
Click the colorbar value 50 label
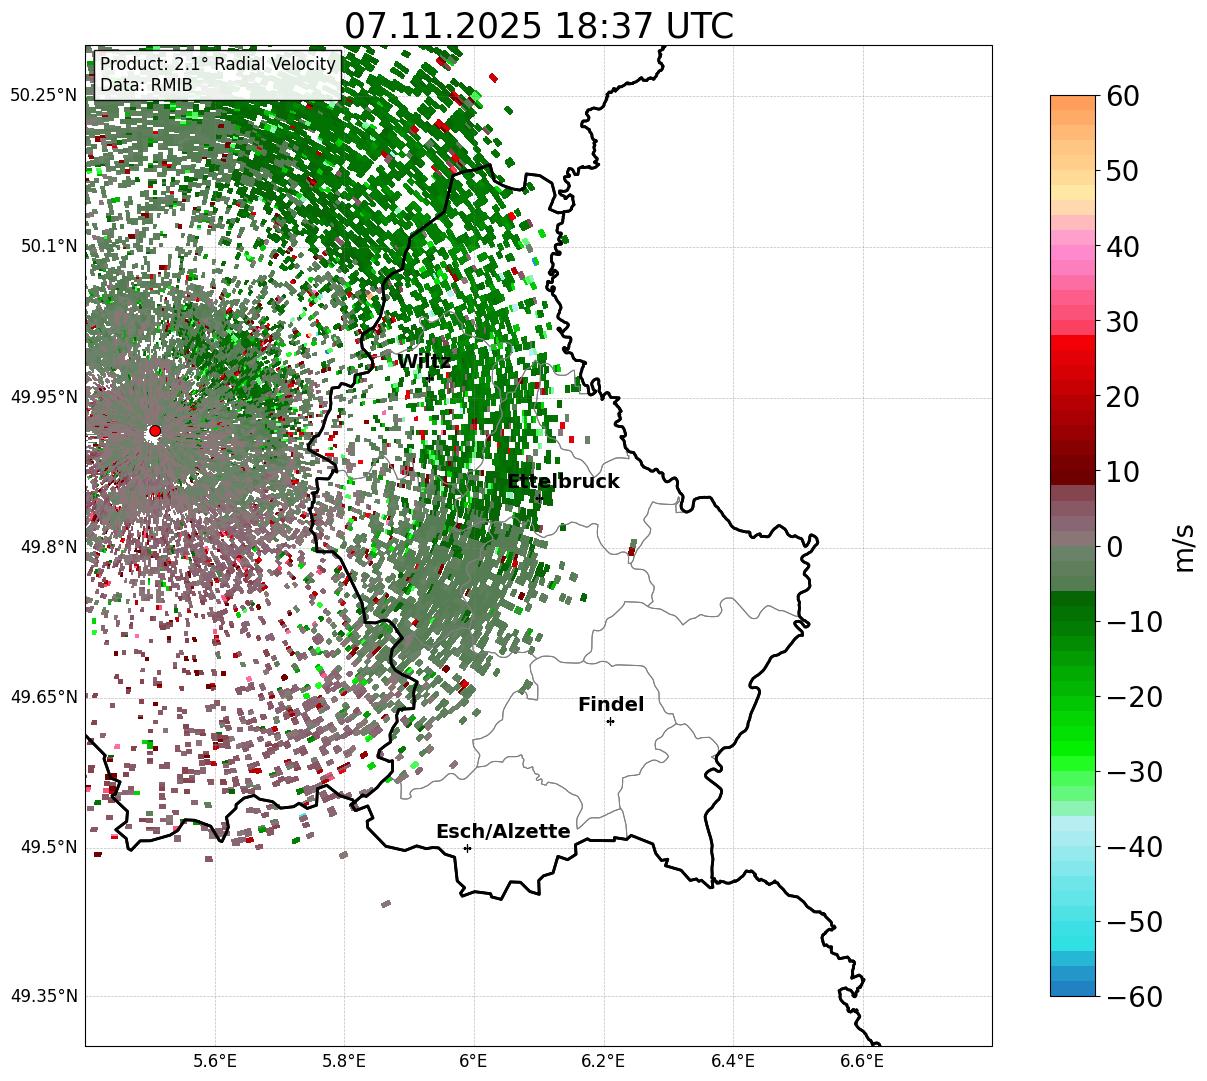[x=1123, y=171]
